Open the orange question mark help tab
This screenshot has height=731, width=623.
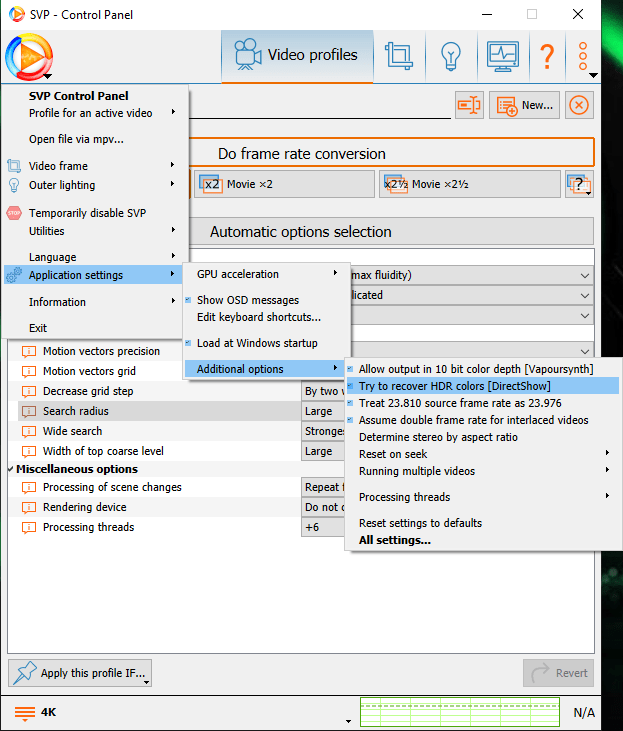547,56
